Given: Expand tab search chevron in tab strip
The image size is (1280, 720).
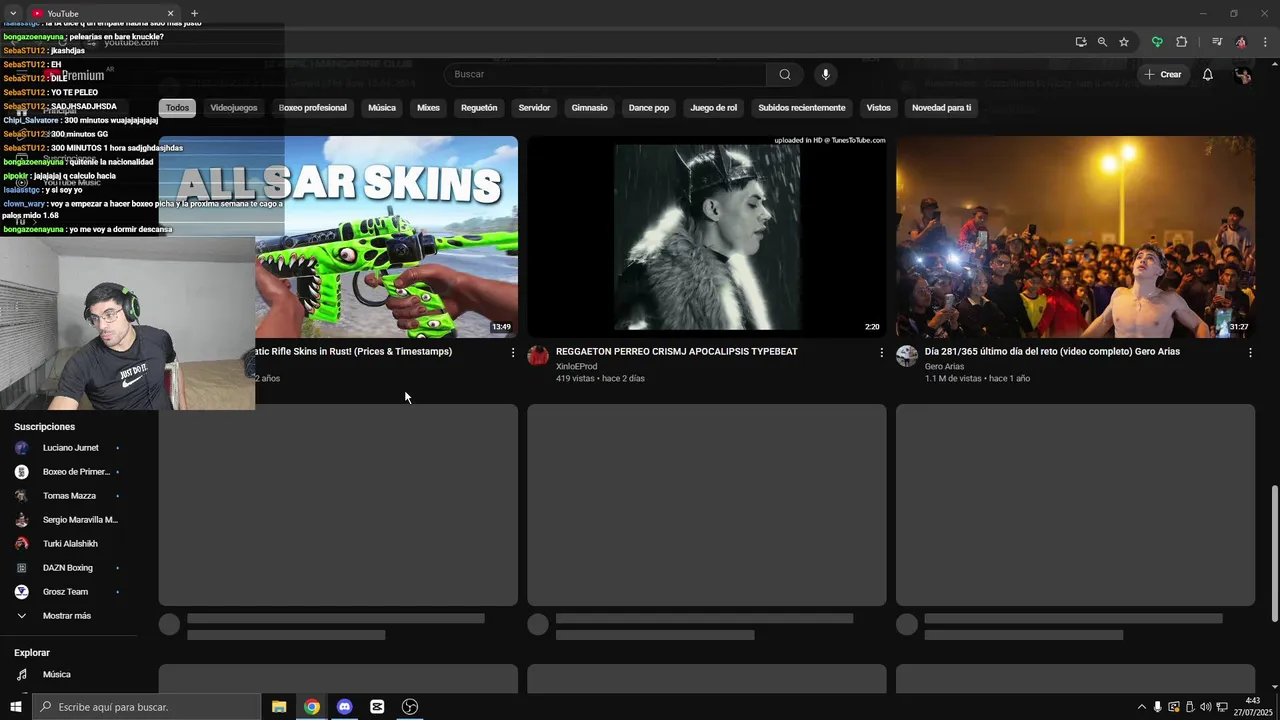Looking at the screenshot, I should (x=13, y=13).
